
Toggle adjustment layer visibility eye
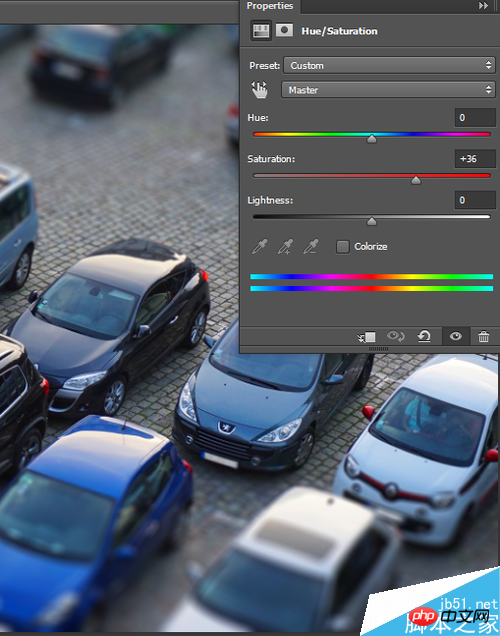pyautogui.click(x=456, y=336)
